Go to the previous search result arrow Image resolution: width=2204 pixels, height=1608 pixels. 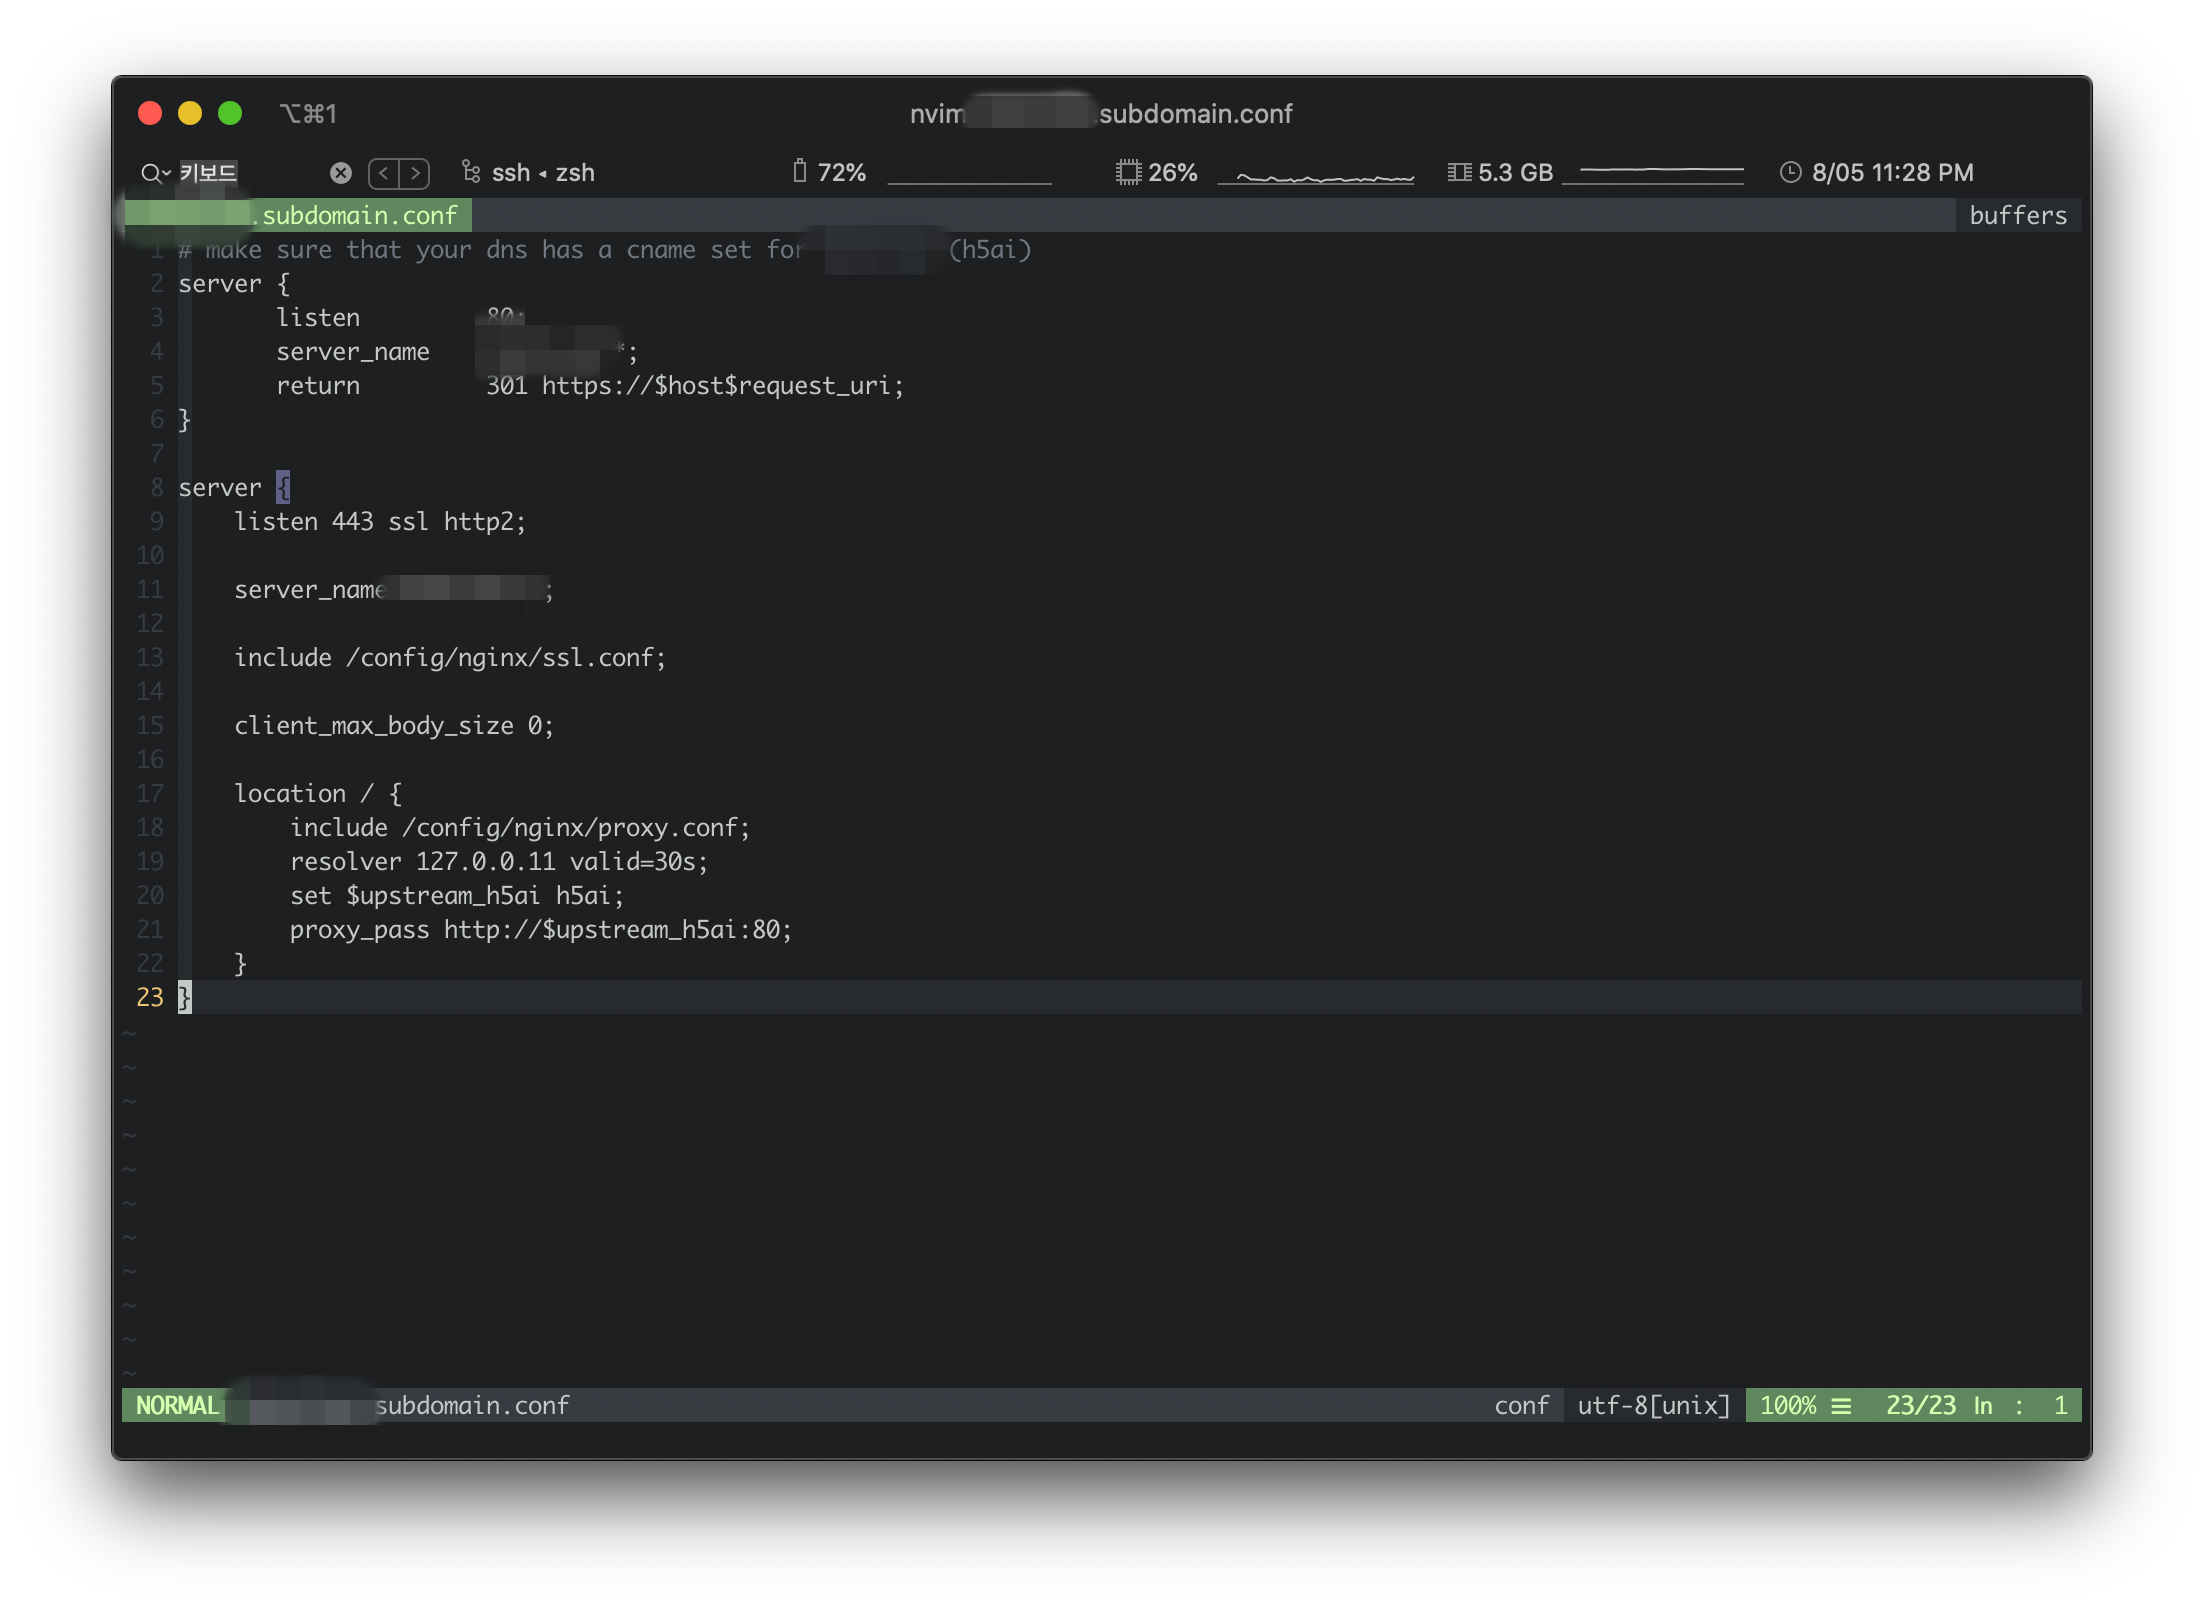(384, 173)
